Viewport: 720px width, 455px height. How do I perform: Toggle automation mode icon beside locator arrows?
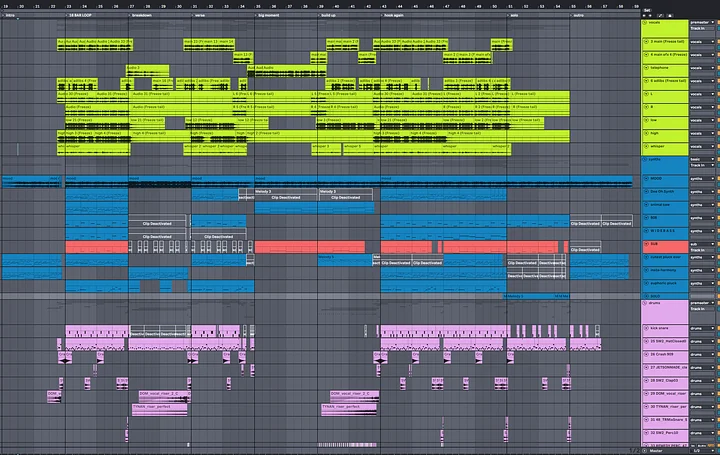coord(661,16)
